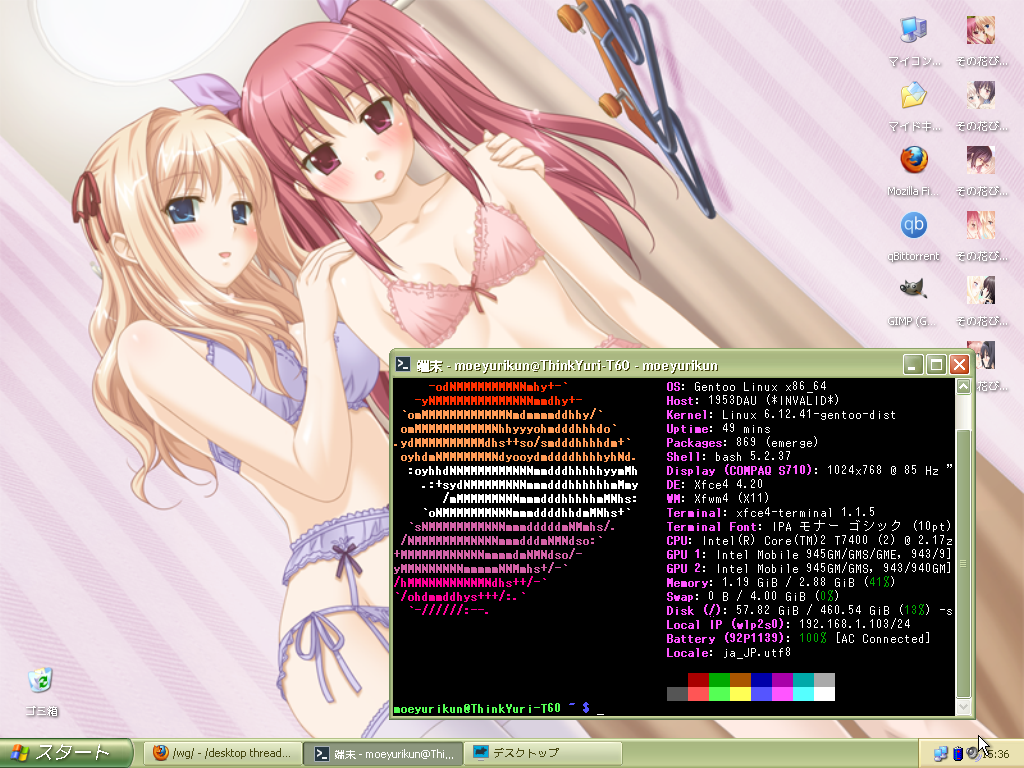Click the dark blue color block in terminal
1024x768 pixels.
(x=761, y=680)
